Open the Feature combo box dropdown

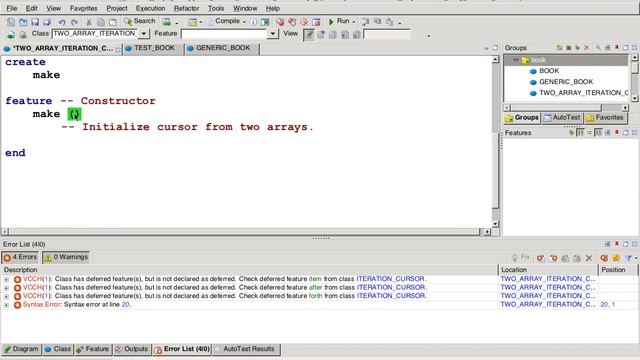(273, 34)
